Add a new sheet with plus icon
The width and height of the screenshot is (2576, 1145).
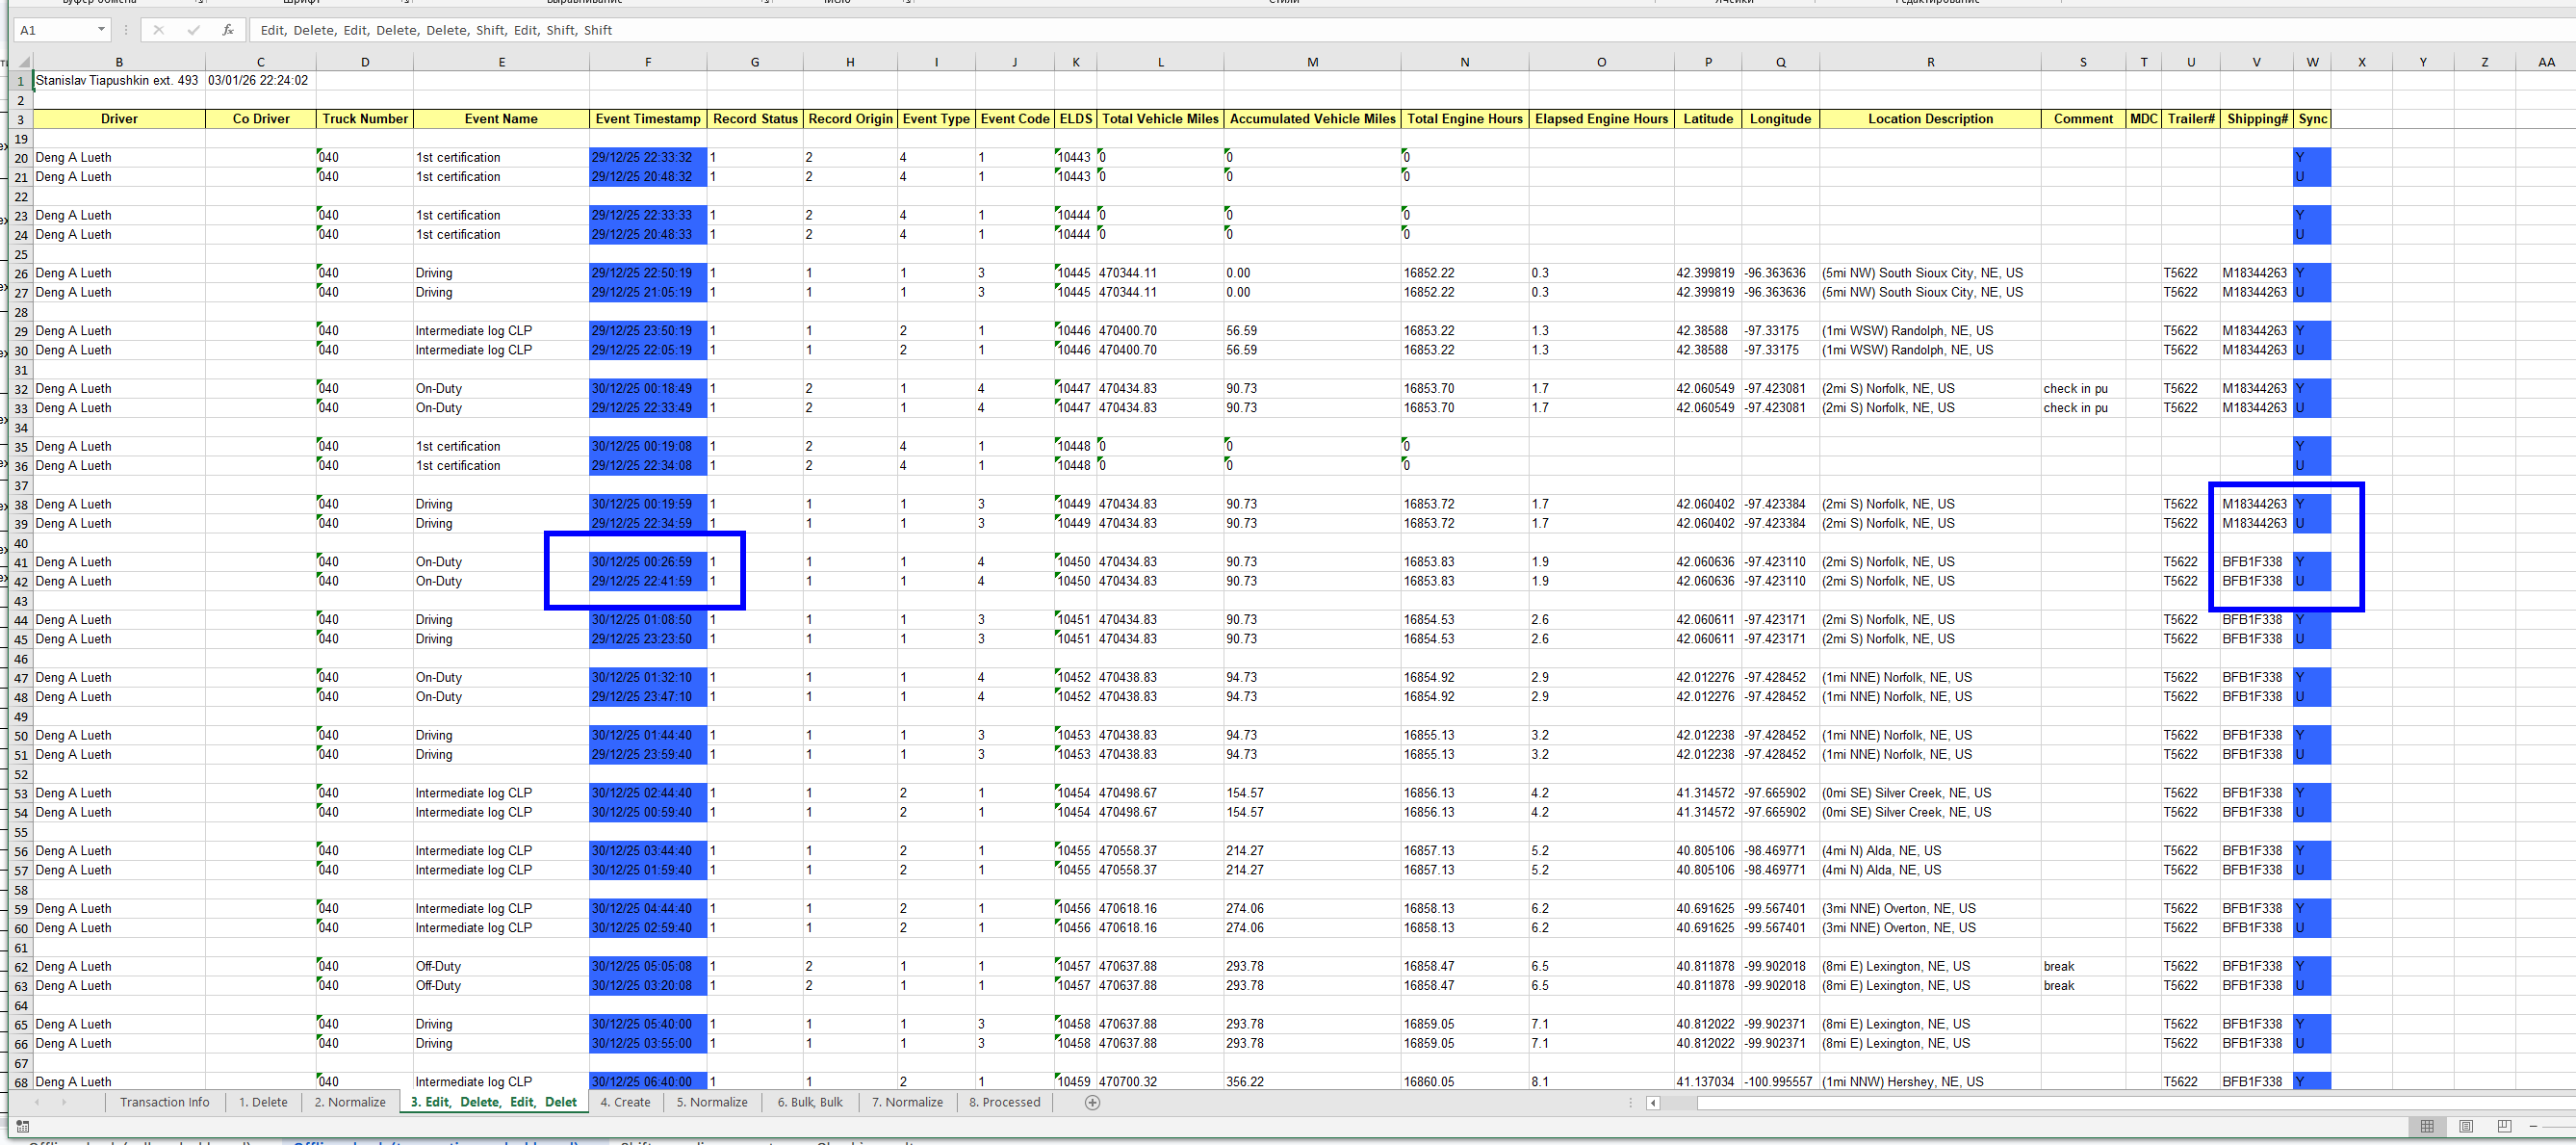(1092, 1102)
